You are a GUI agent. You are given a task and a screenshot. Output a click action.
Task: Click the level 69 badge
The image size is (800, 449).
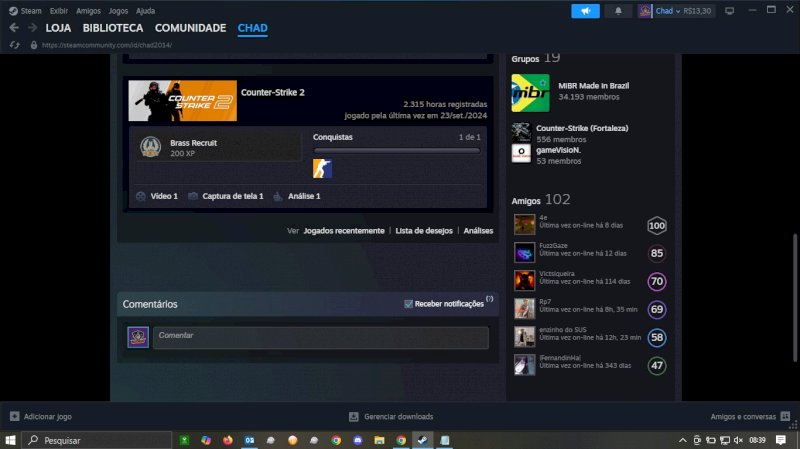(657, 310)
